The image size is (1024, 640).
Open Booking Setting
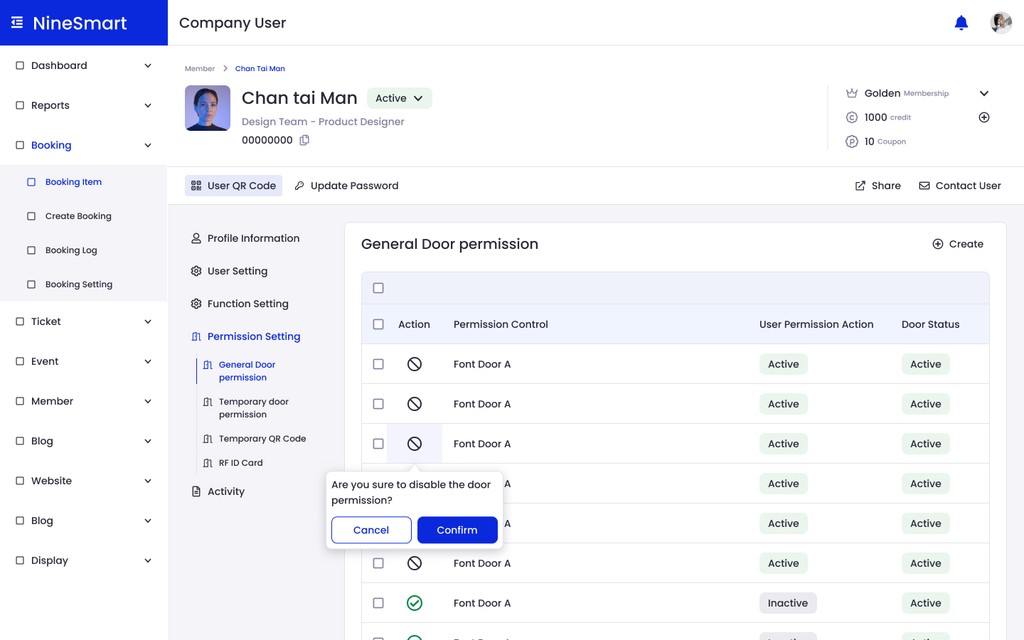[78, 284]
